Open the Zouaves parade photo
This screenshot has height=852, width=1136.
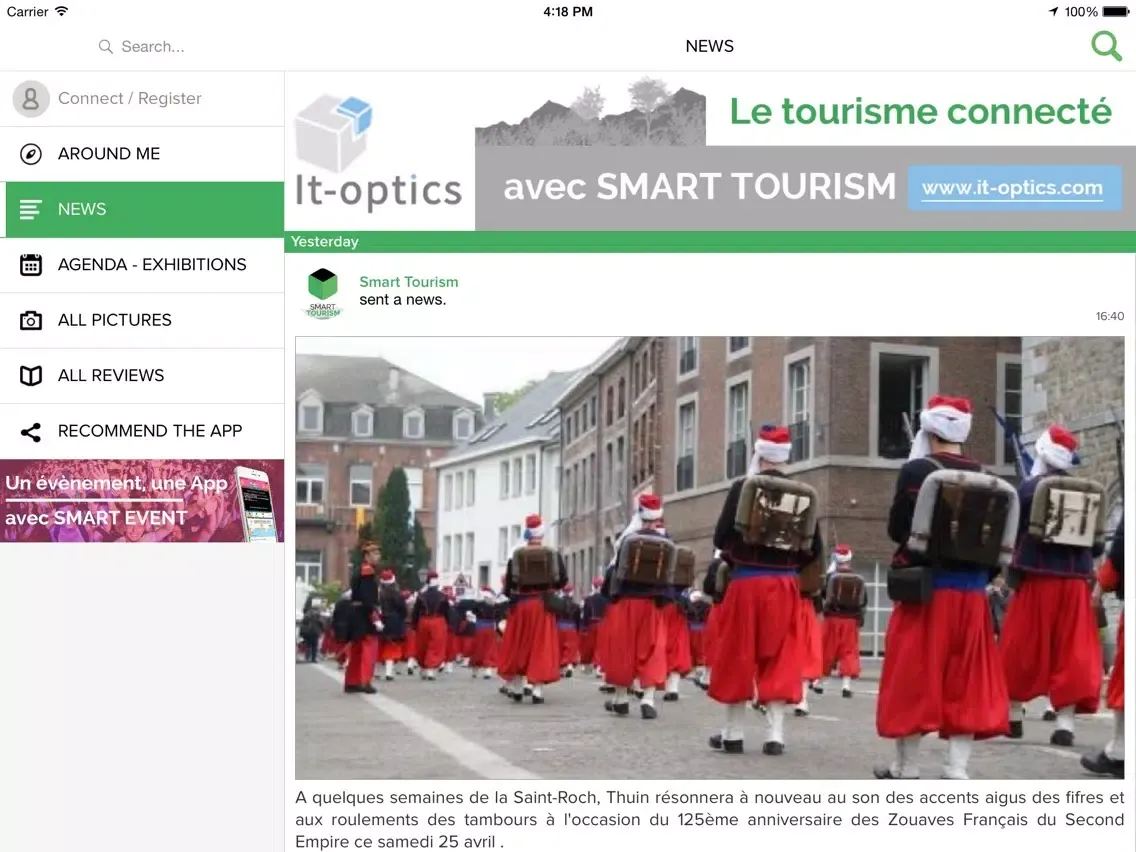point(710,558)
